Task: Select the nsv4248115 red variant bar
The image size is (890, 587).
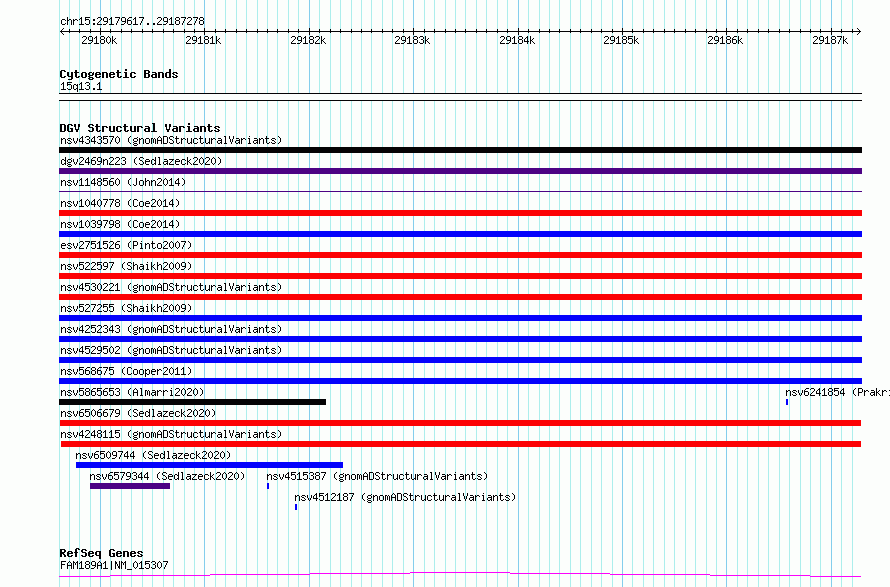Action: coord(460,444)
